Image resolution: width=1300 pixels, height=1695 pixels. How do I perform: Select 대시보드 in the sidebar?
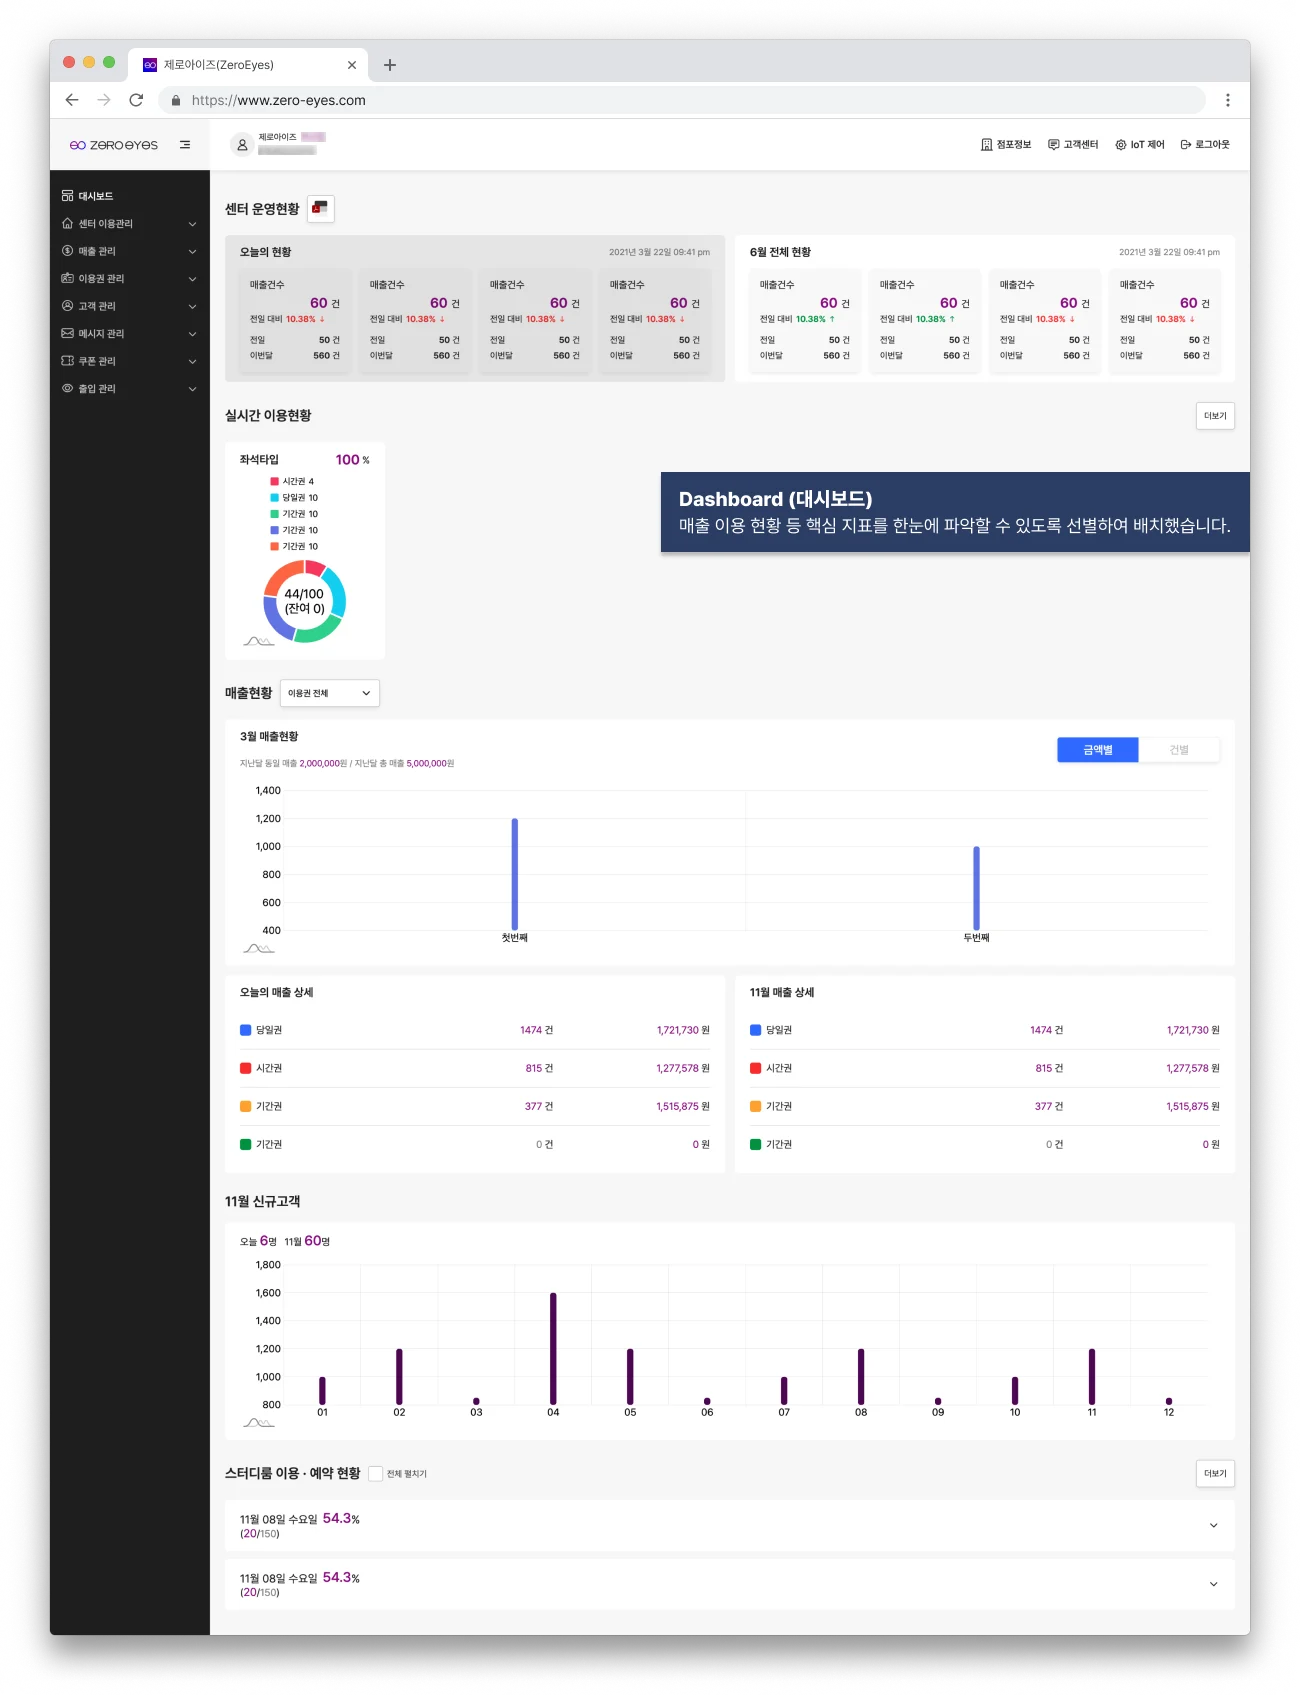(96, 196)
